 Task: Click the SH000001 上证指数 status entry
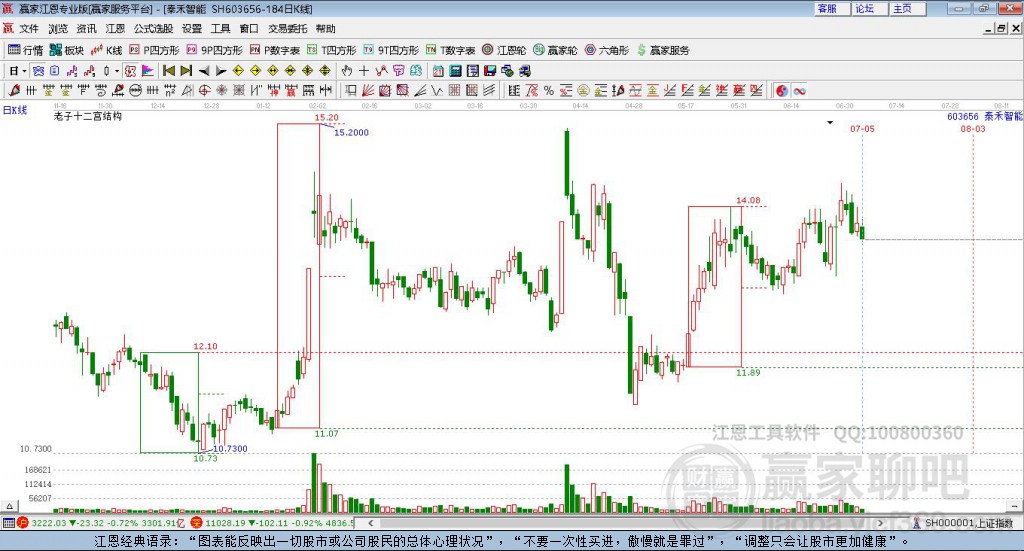(x=964, y=523)
